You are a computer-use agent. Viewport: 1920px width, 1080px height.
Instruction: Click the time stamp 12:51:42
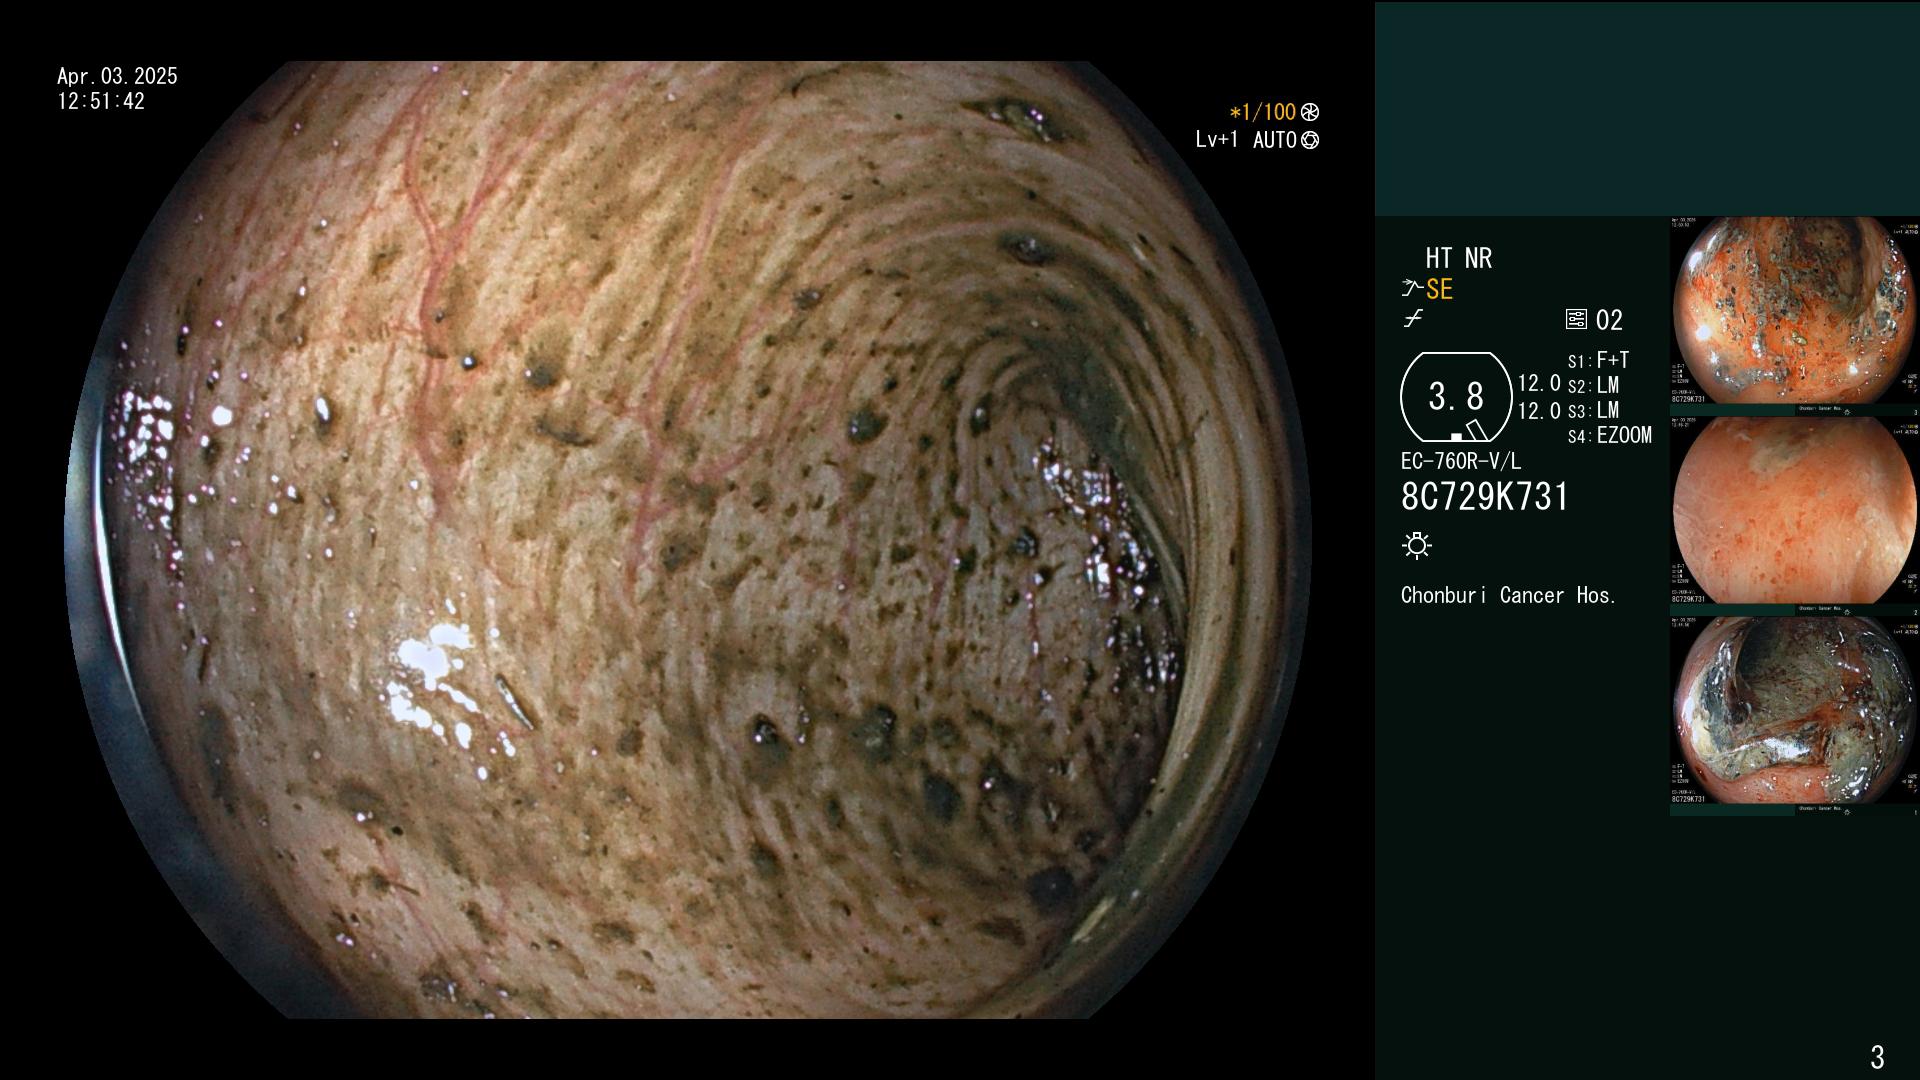(101, 101)
